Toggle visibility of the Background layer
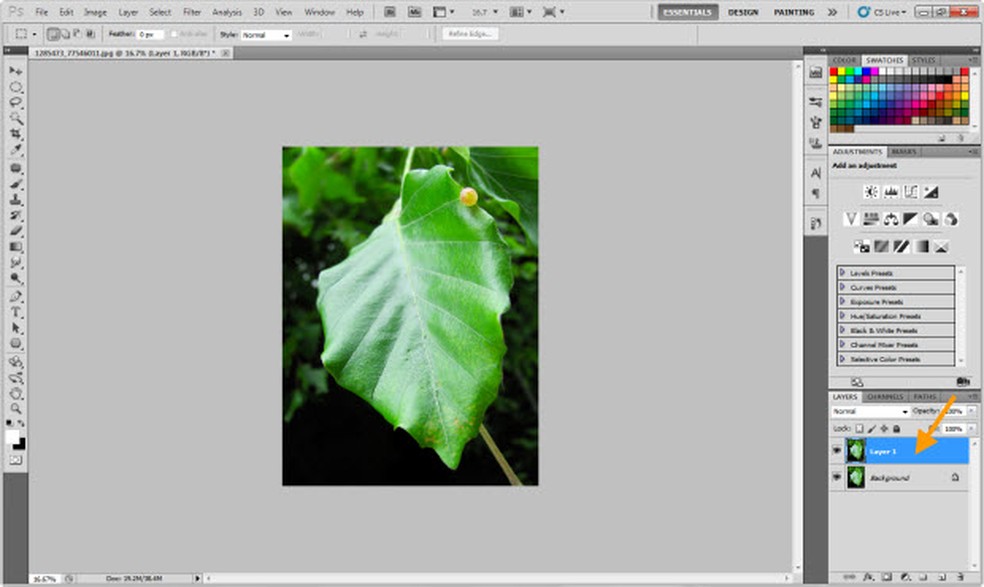 pos(837,478)
